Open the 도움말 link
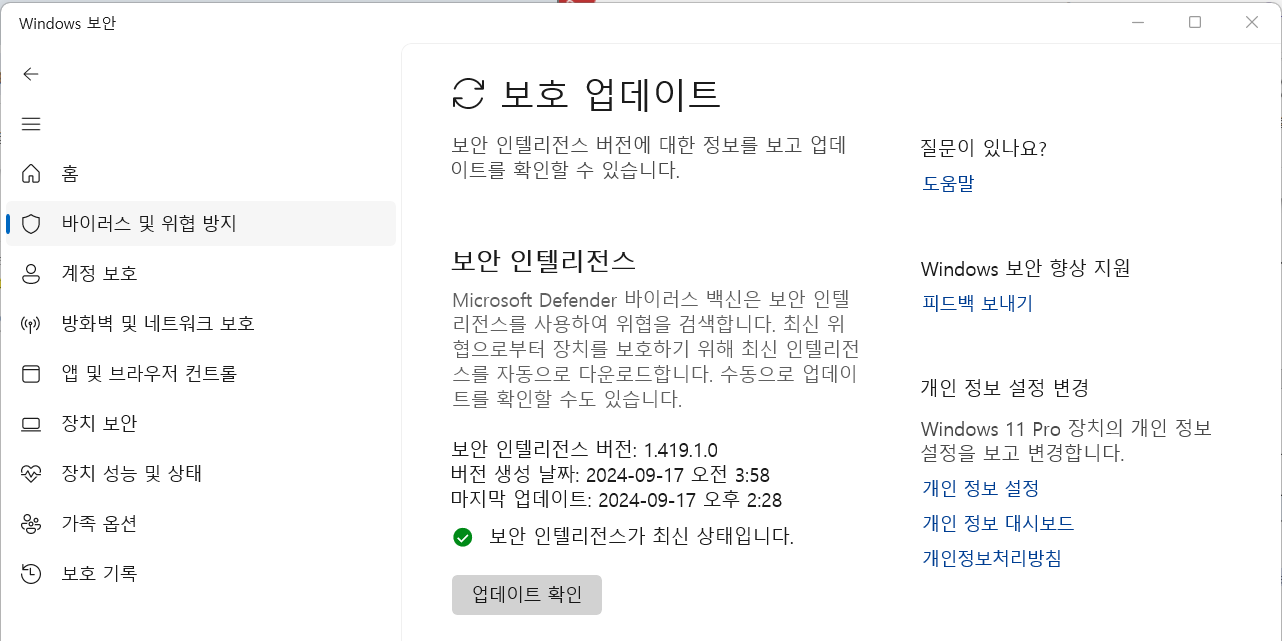 tap(948, 183)
